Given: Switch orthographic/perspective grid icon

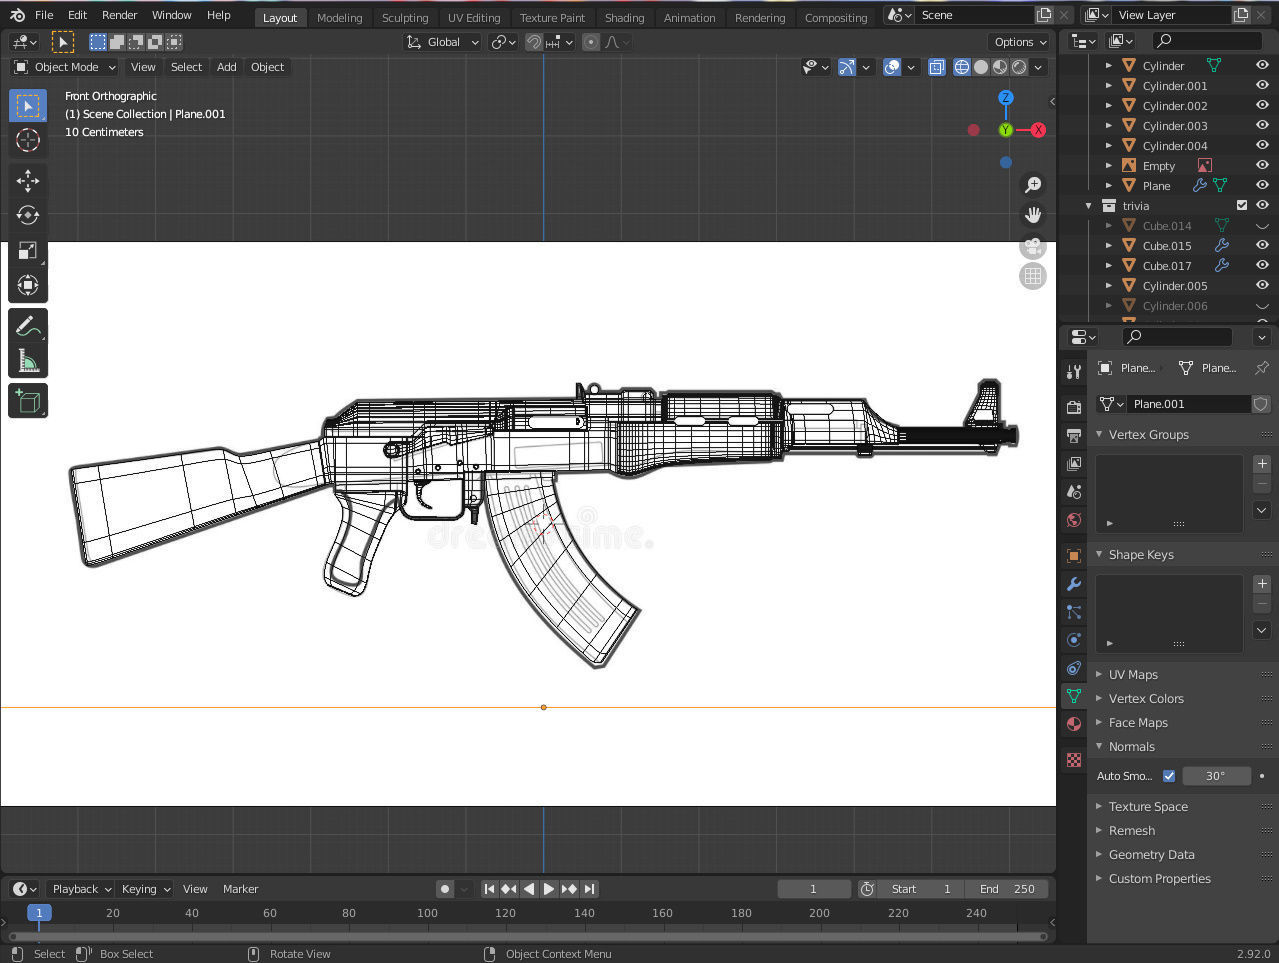Looking at the screenshot, I should (x=1033, y=276).
